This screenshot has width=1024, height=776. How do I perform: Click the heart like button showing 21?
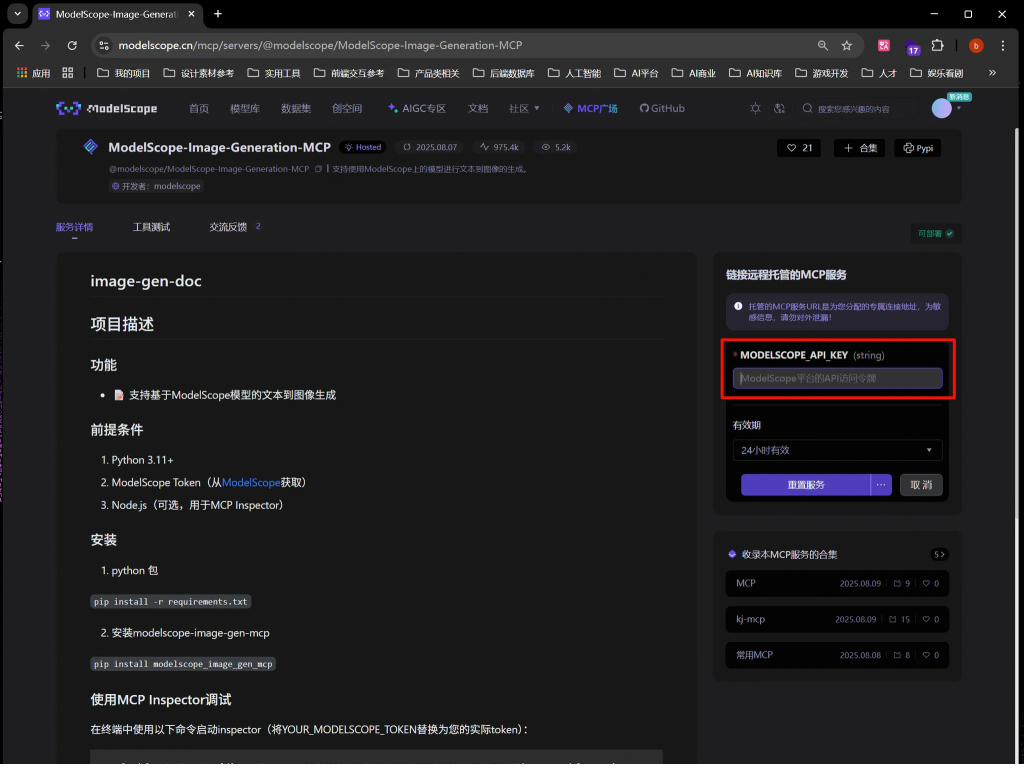click(799, 148)
